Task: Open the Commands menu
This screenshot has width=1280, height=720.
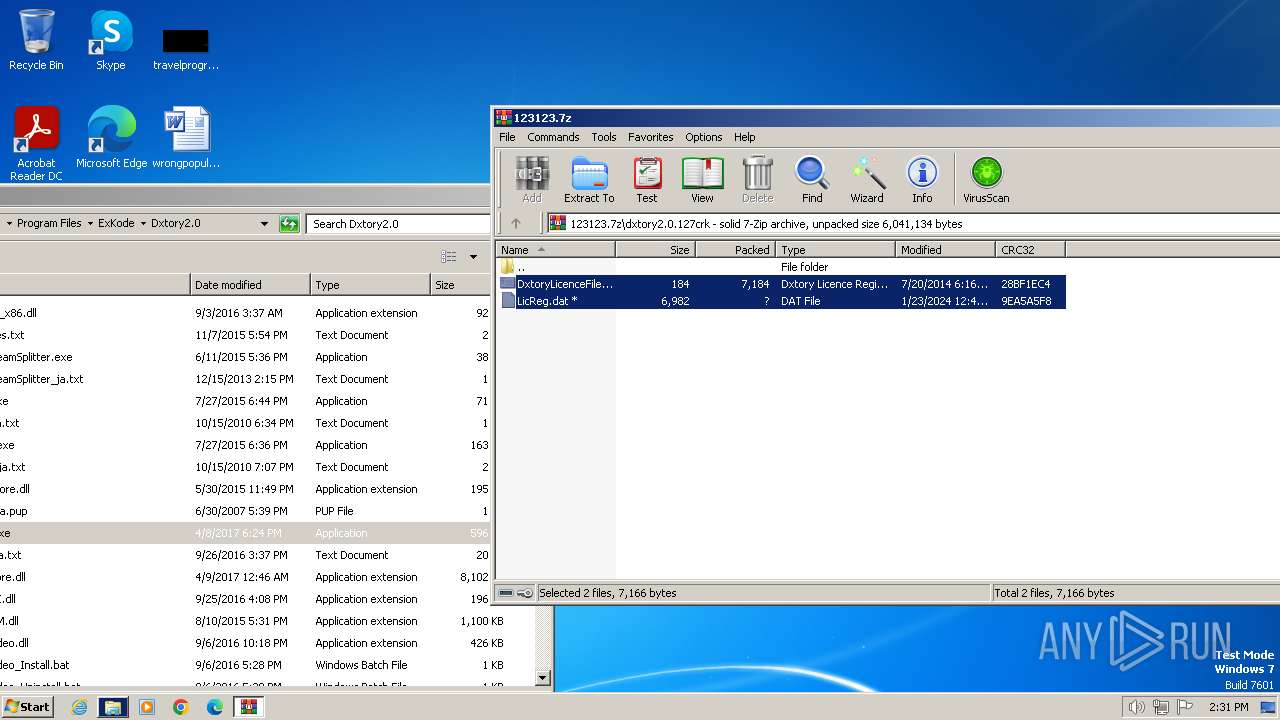Action: (553, 137)
